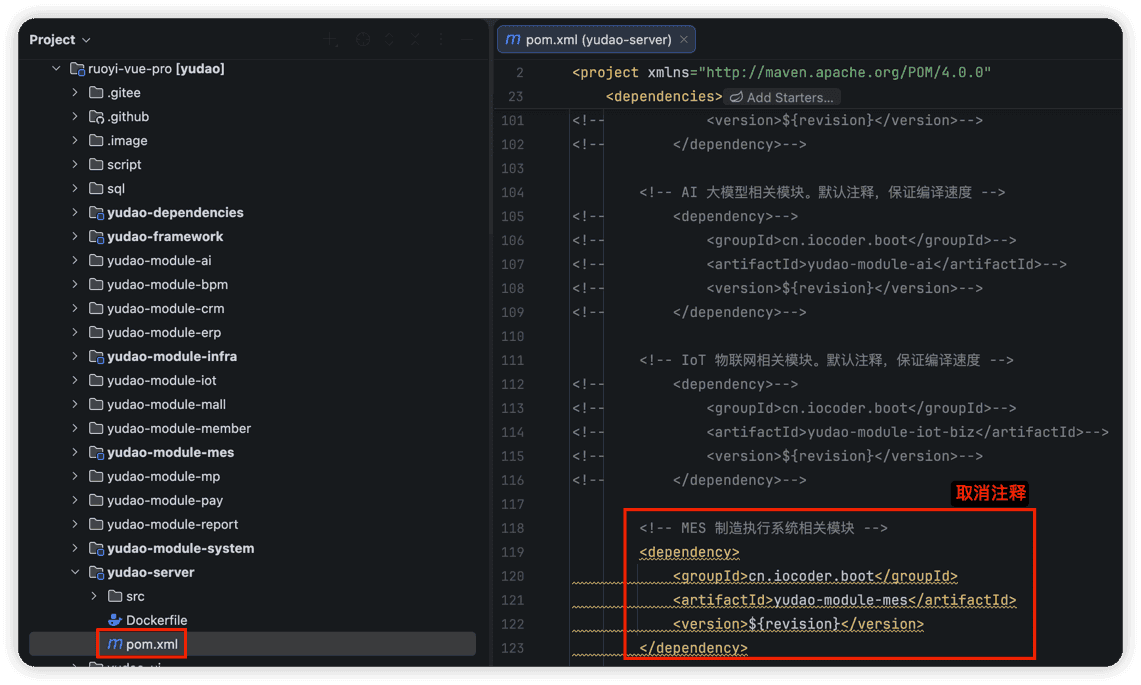Hide the Project tool window with minus icon

point(467,39)
